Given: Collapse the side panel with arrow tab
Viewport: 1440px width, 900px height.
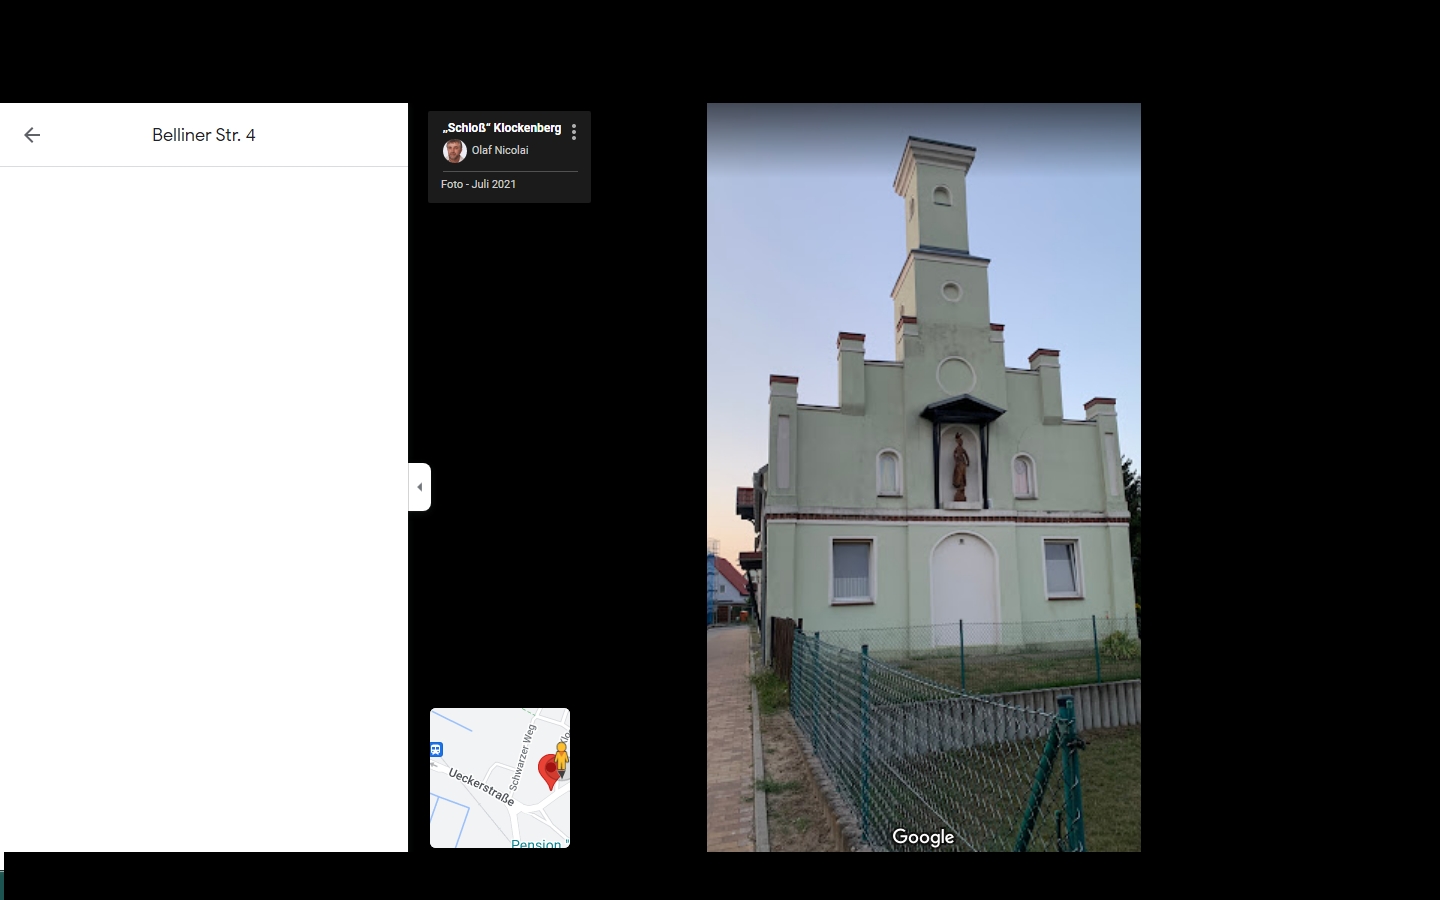Looking at the screenshot, I should pos(420,487).
